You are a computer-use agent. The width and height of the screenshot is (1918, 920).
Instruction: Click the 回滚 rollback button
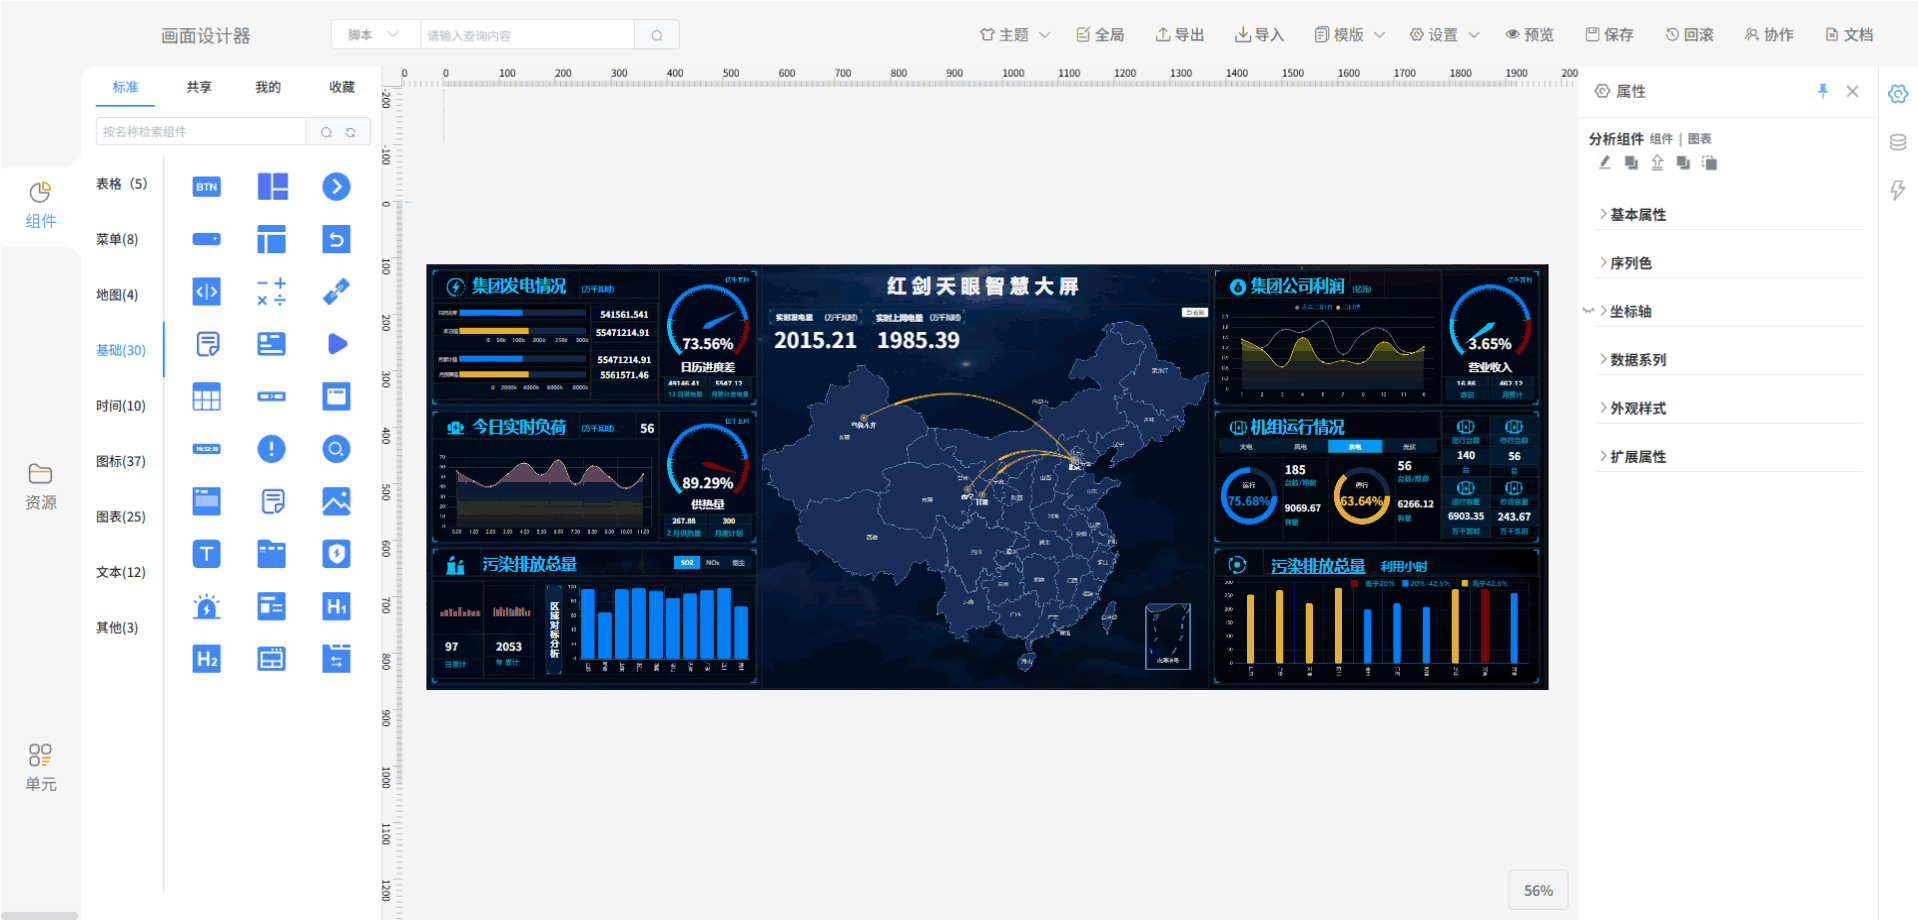(1690, 35)
